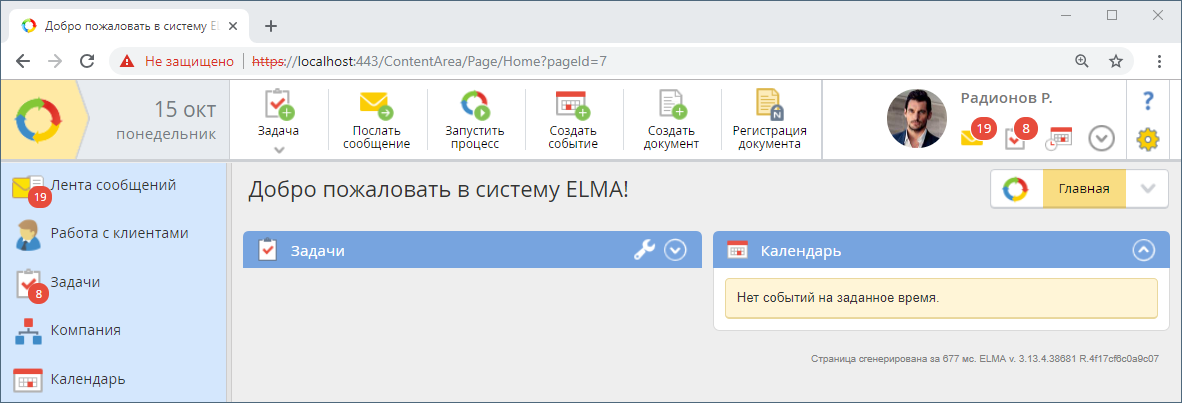Click the Главная page button
Viewport: 1182px width, 403px height.
click(x=1083, y=189)
